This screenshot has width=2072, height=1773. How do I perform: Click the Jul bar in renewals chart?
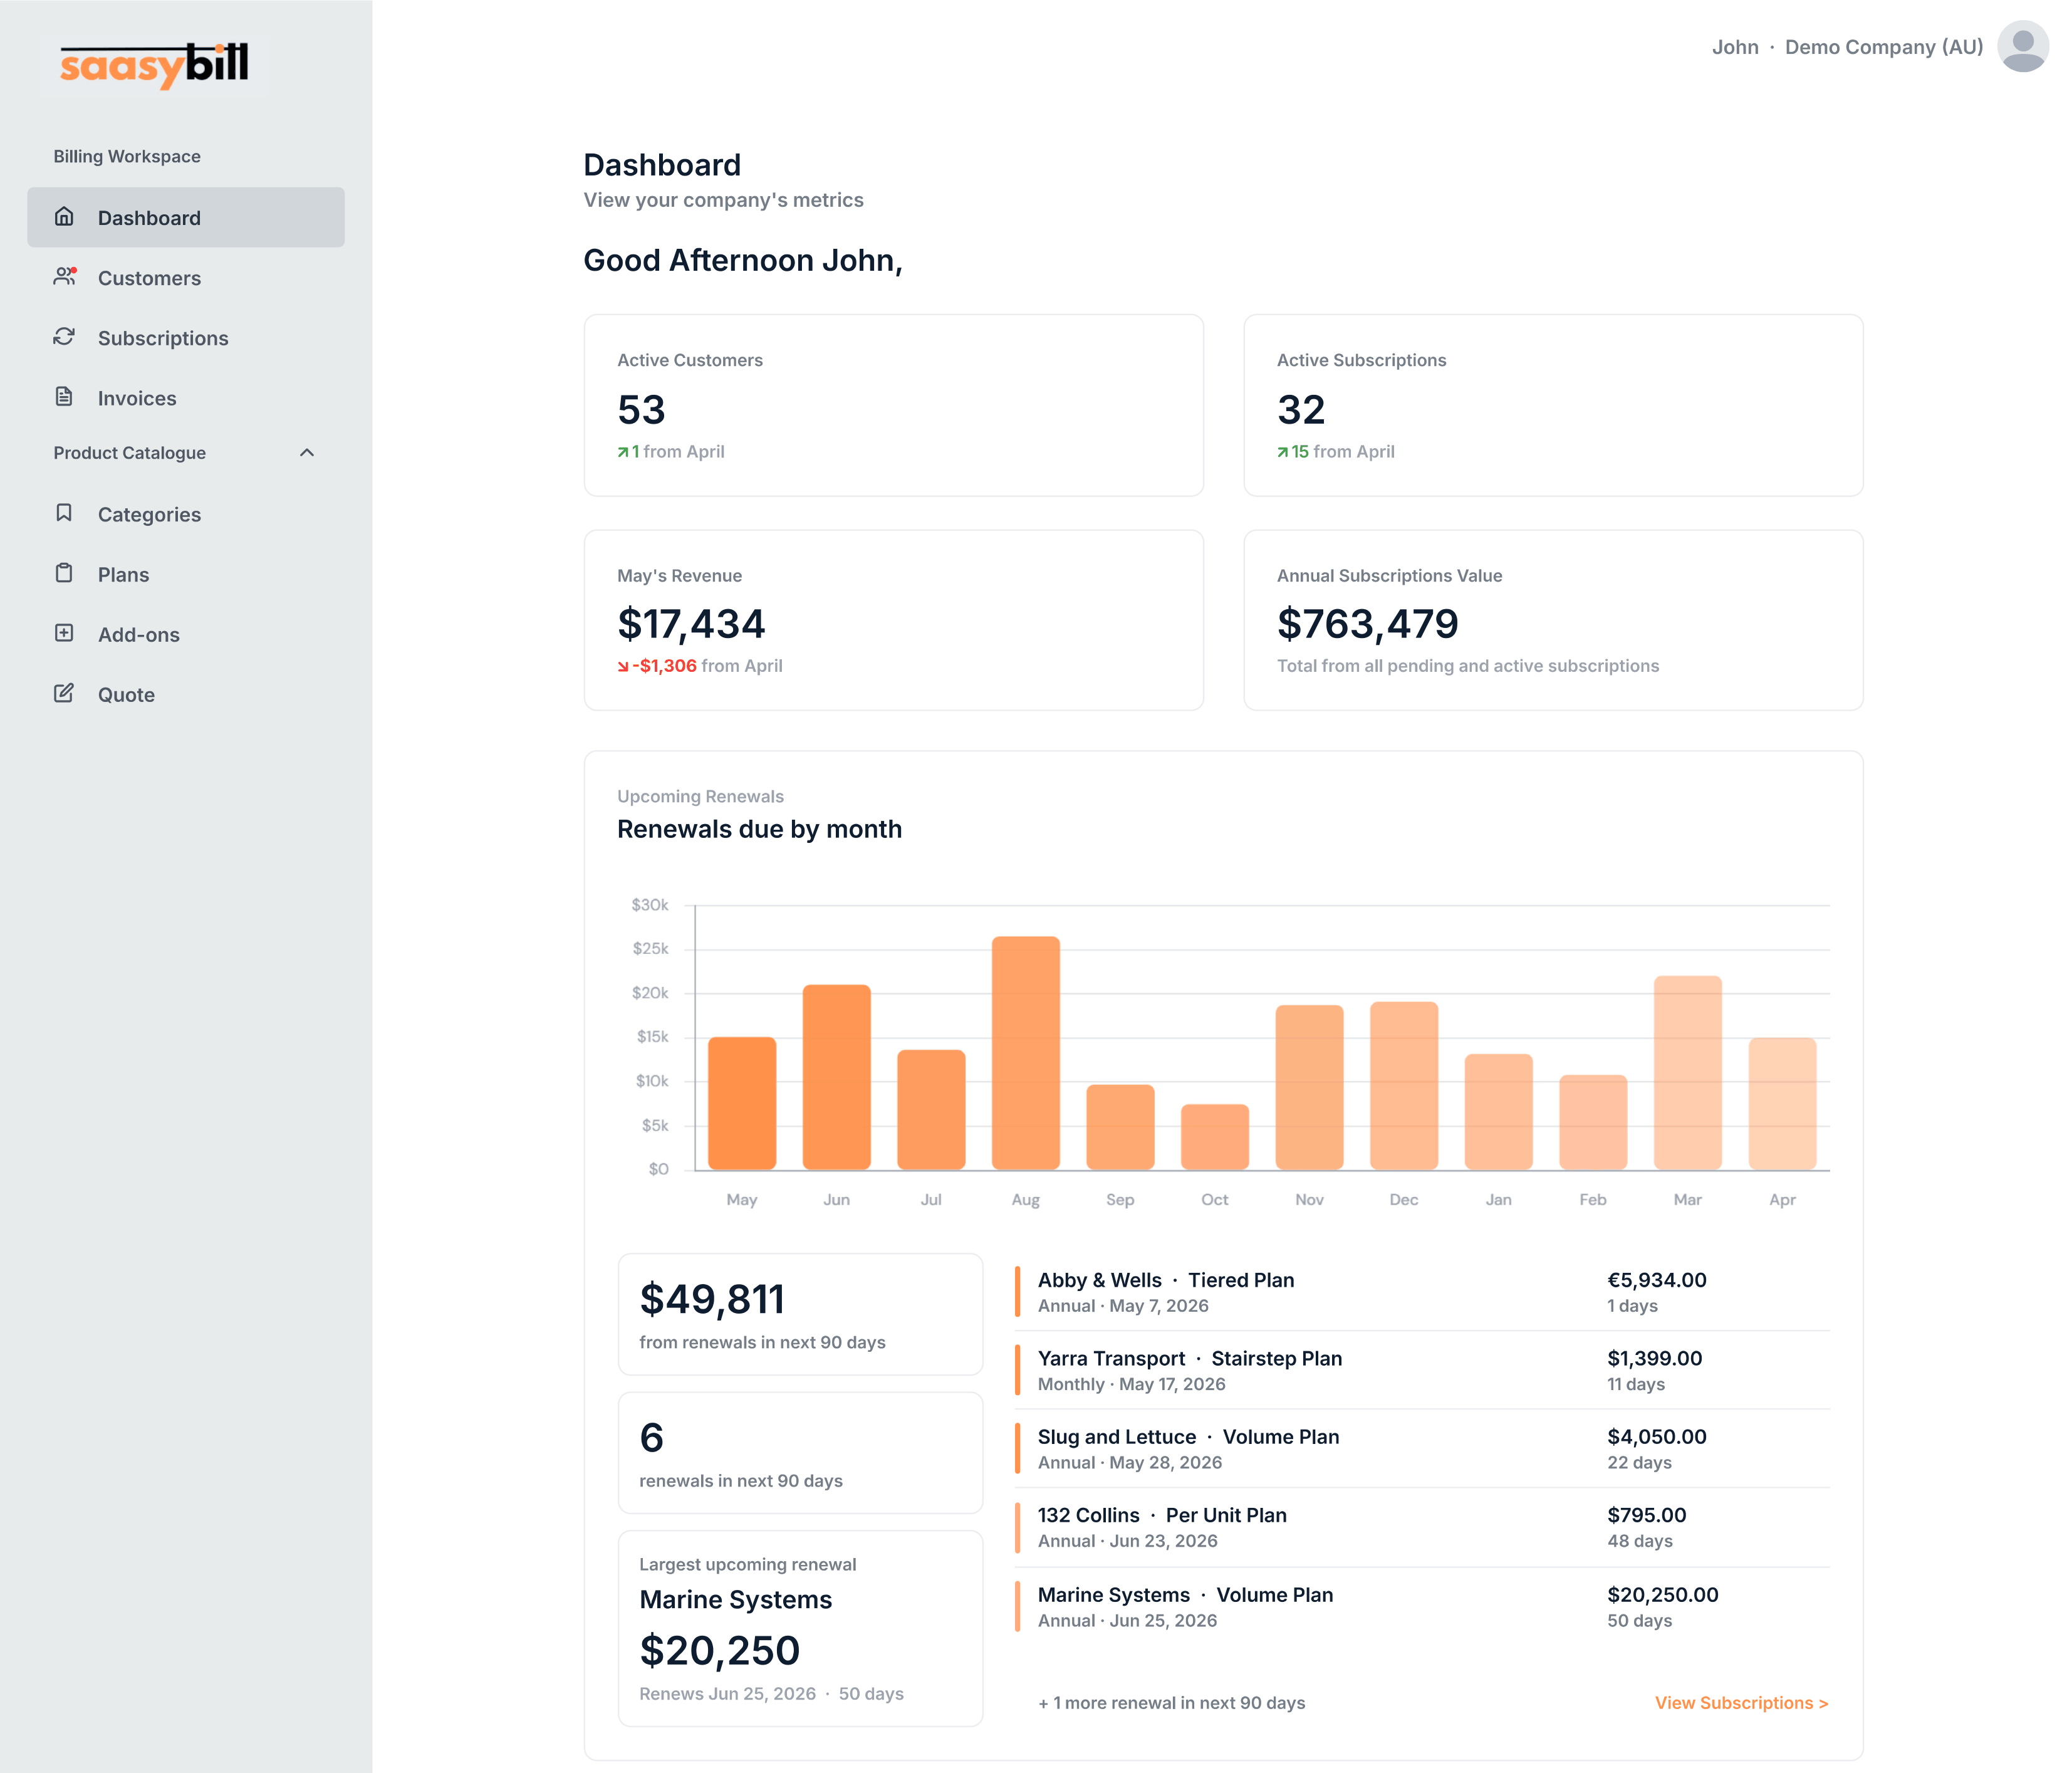(x=931, y=1109)
